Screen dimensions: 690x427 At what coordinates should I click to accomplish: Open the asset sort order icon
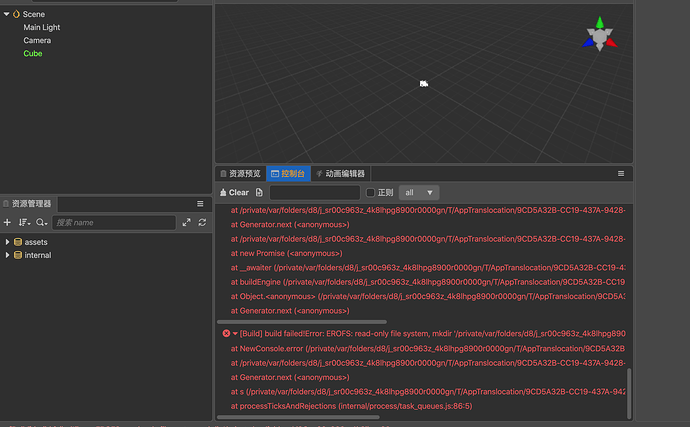[24, 223]
